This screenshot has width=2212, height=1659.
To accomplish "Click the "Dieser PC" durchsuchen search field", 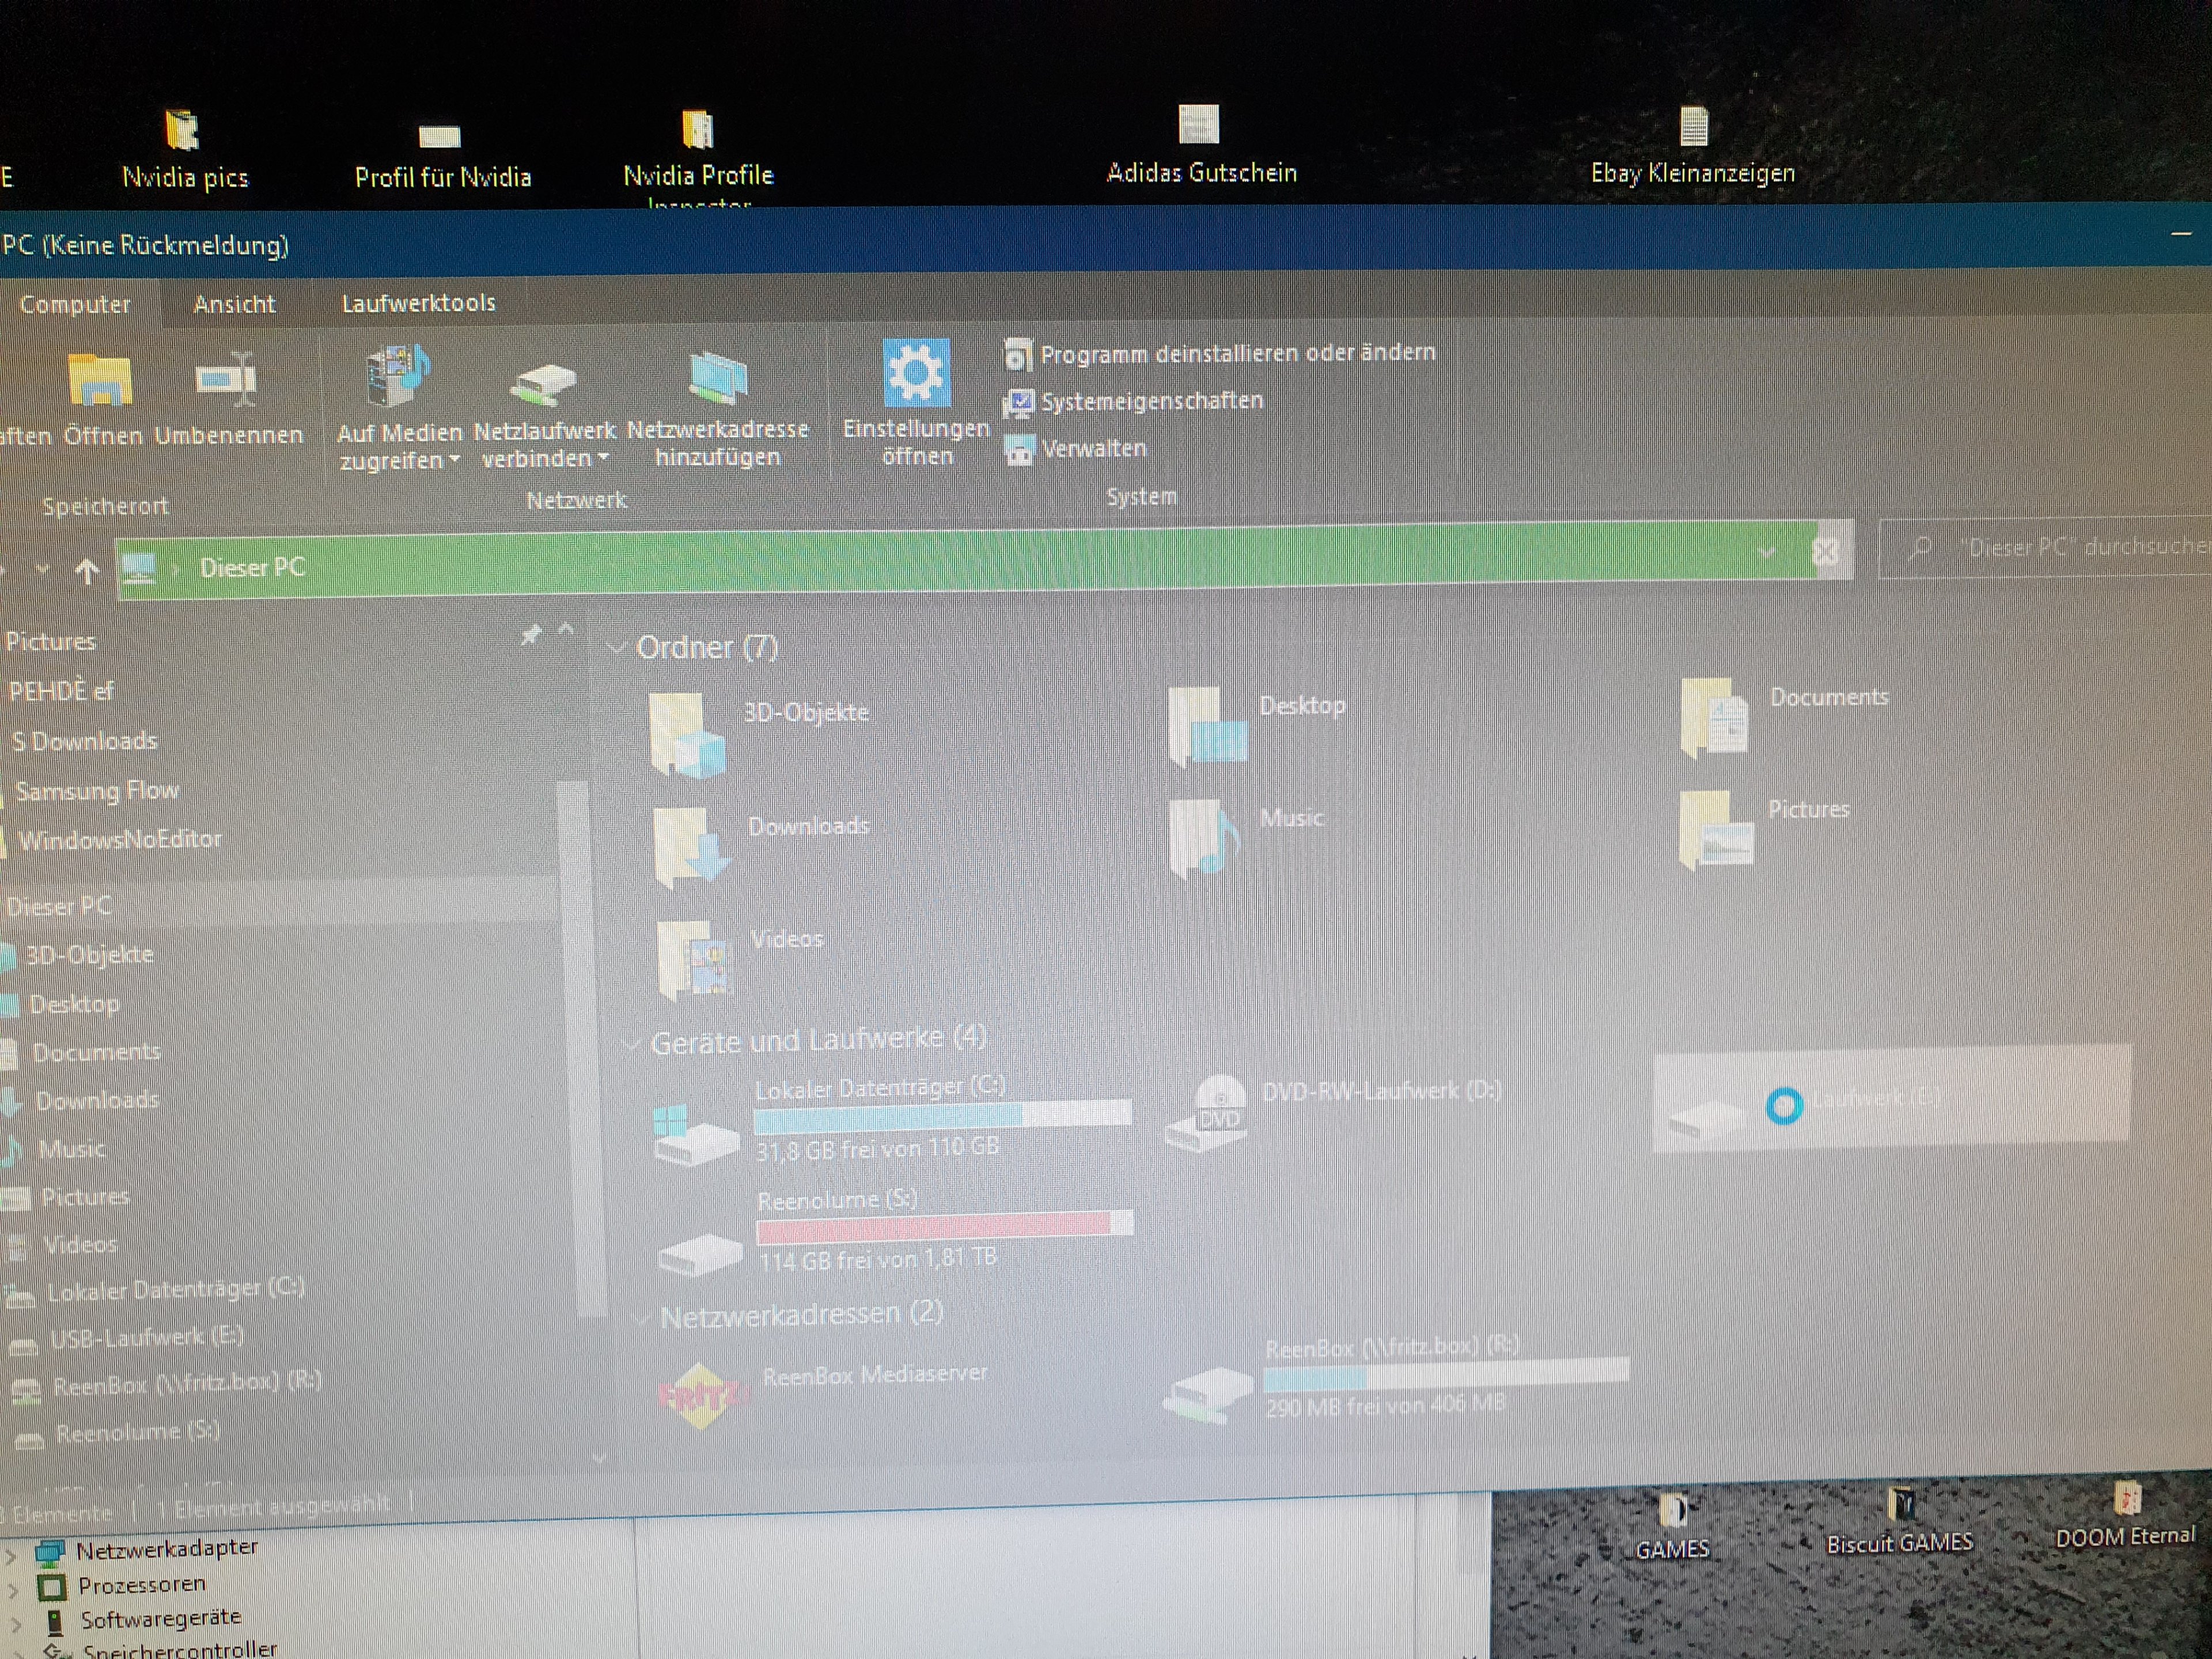I will click(2045, 547).
